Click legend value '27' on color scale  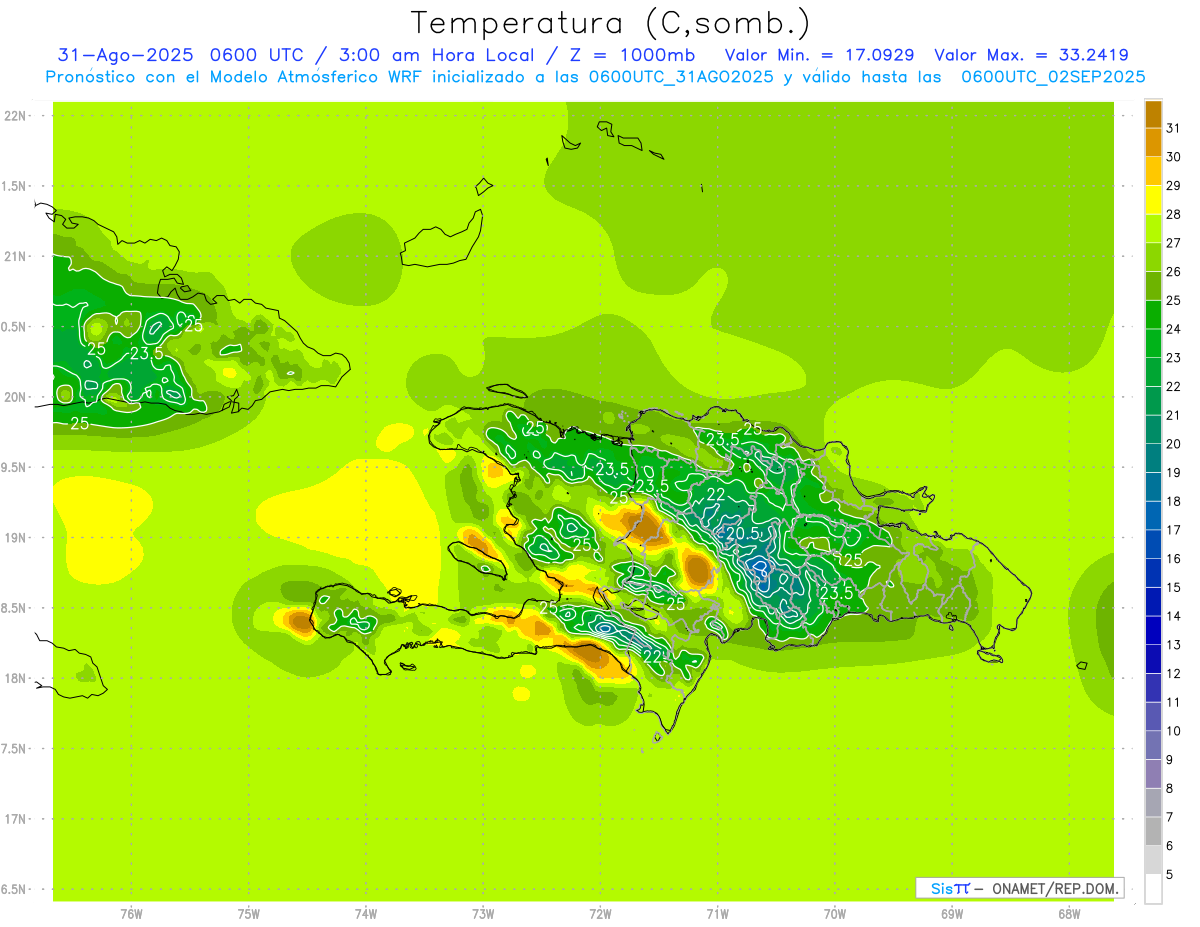1174,243
